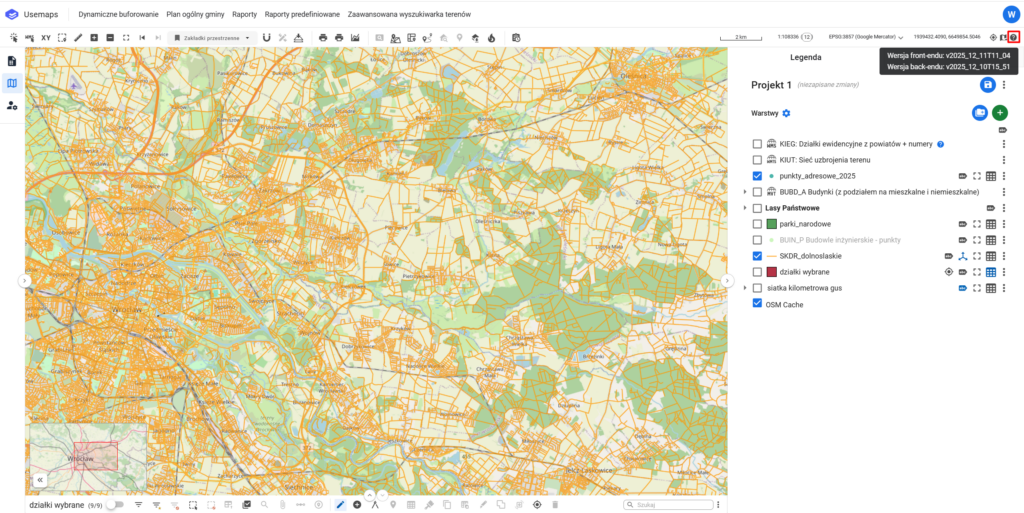Open the Maps icon in left sidebar
This screenshot has width=1024, height=513.
tap(12, 83)
